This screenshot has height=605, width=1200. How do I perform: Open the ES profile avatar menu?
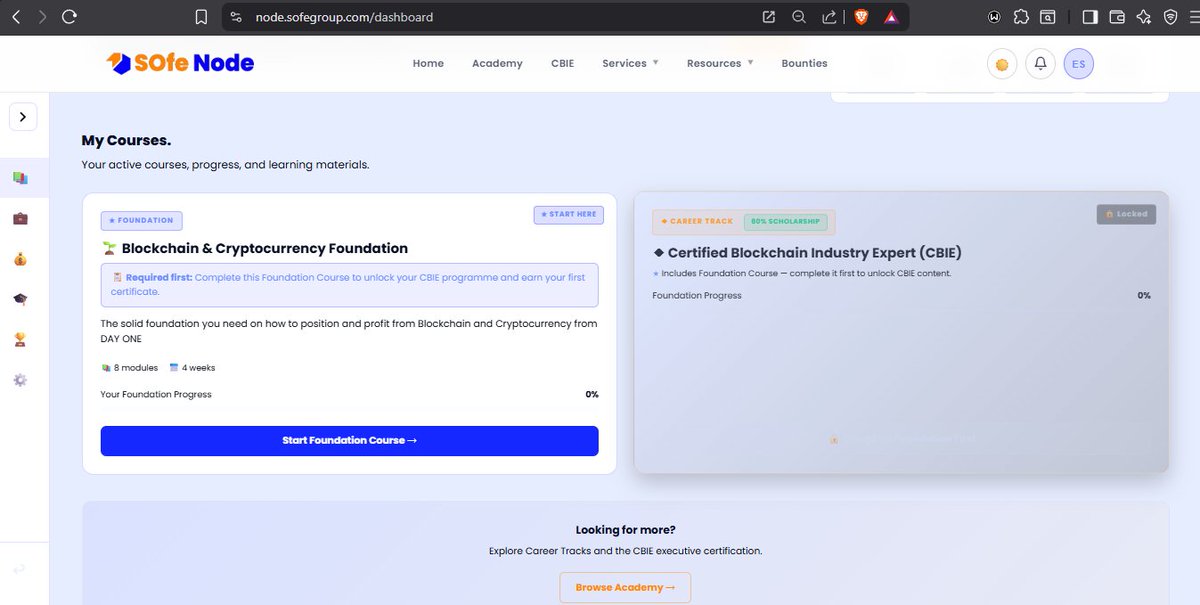pyautogui.click(x=1078, y=64)
